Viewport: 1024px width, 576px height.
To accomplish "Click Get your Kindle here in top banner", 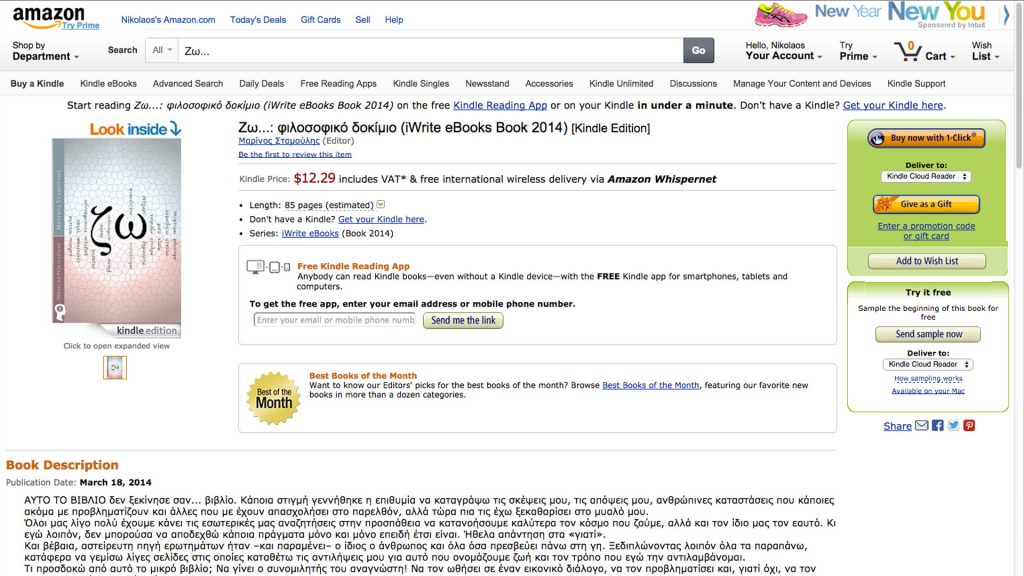I will click(x=893, y=105).
